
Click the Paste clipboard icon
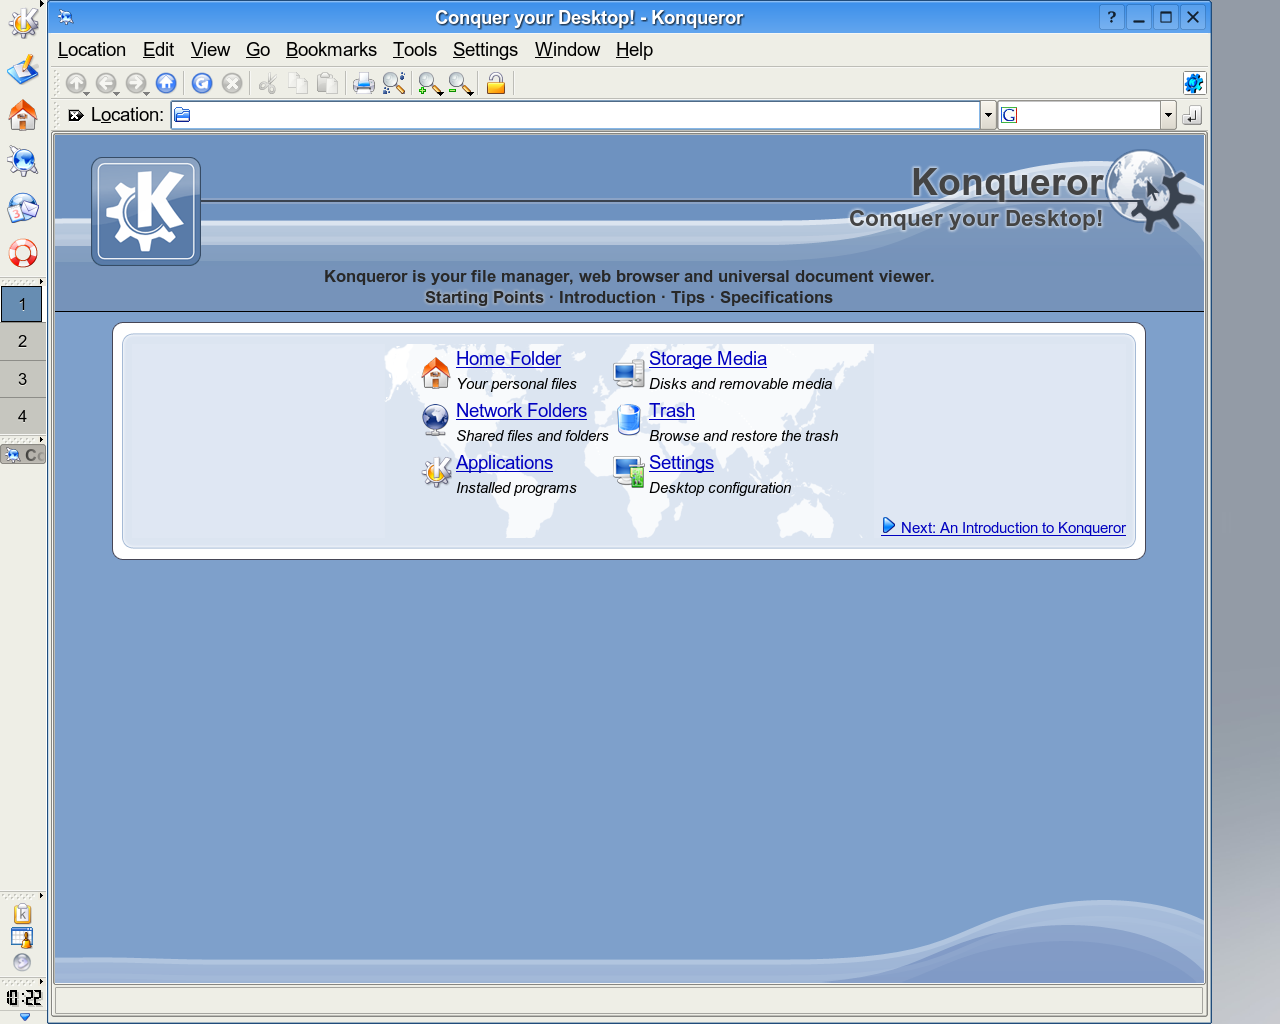(327, 84)
